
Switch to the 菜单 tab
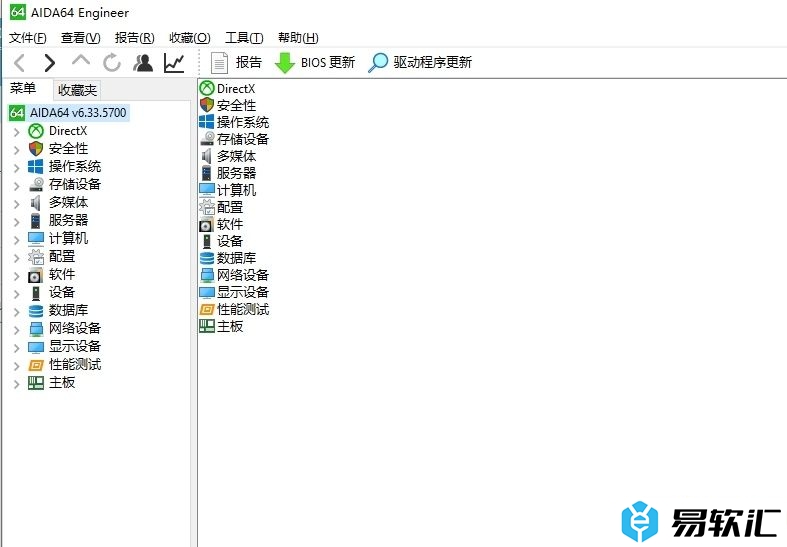point(23,89)
